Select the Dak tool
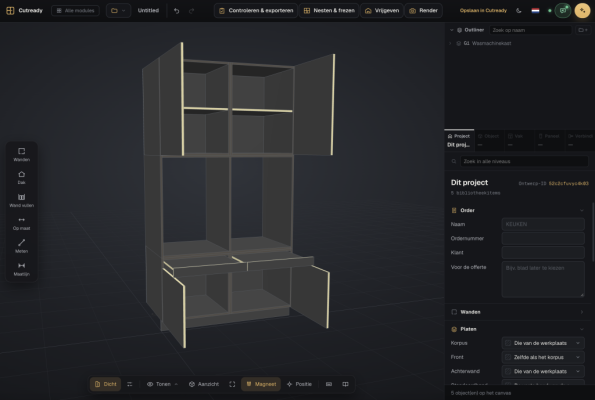Screen dimensions: 595x400 click(x=22, y=177)
